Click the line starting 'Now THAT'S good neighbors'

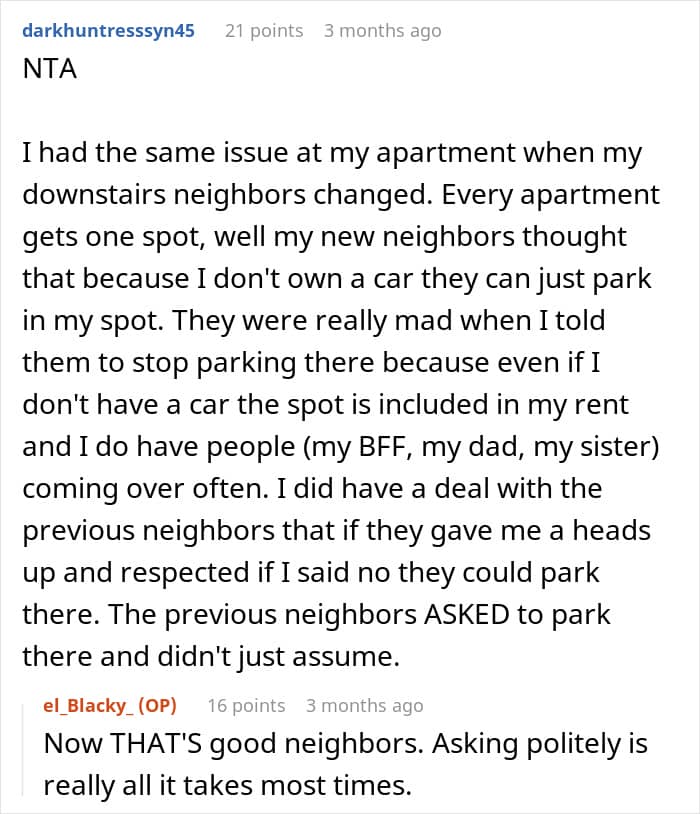tap(345, 744)
